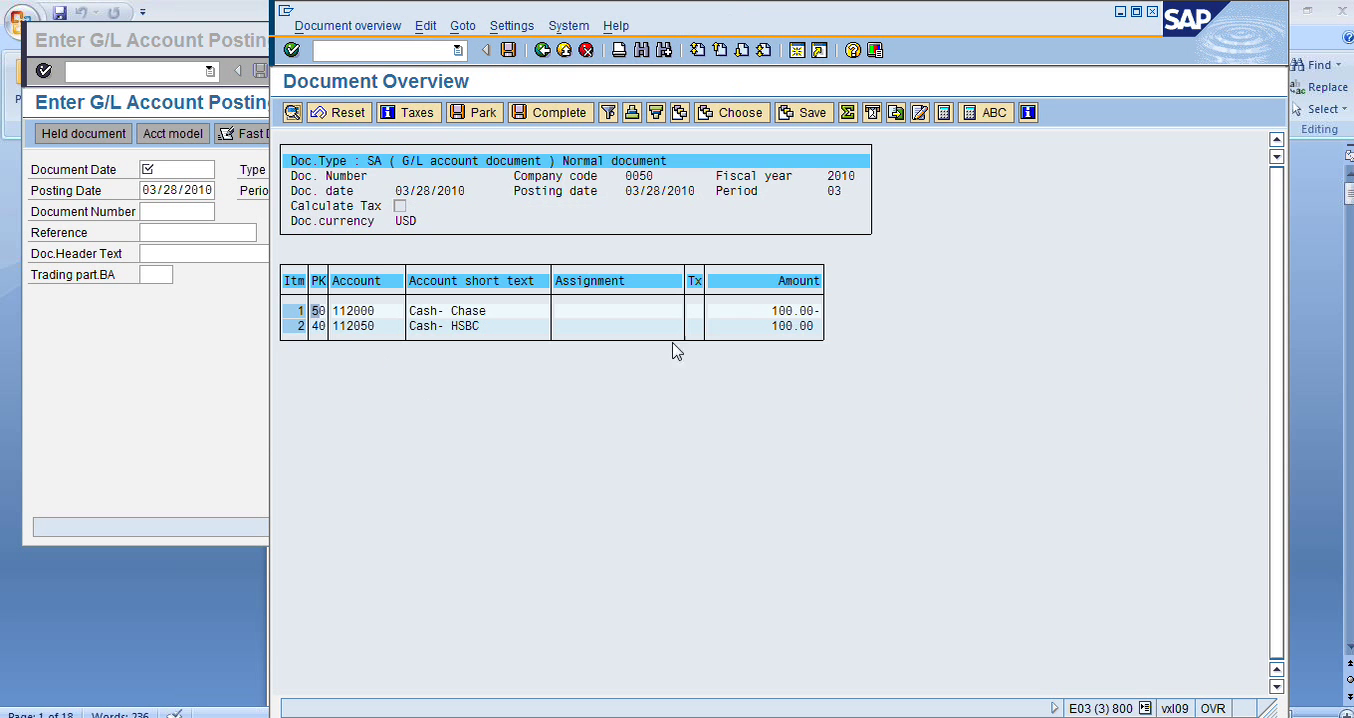Click the vertical scrollbar up arrow
The height and width of the screenshot is (718, 1354).
[1276, 140]
